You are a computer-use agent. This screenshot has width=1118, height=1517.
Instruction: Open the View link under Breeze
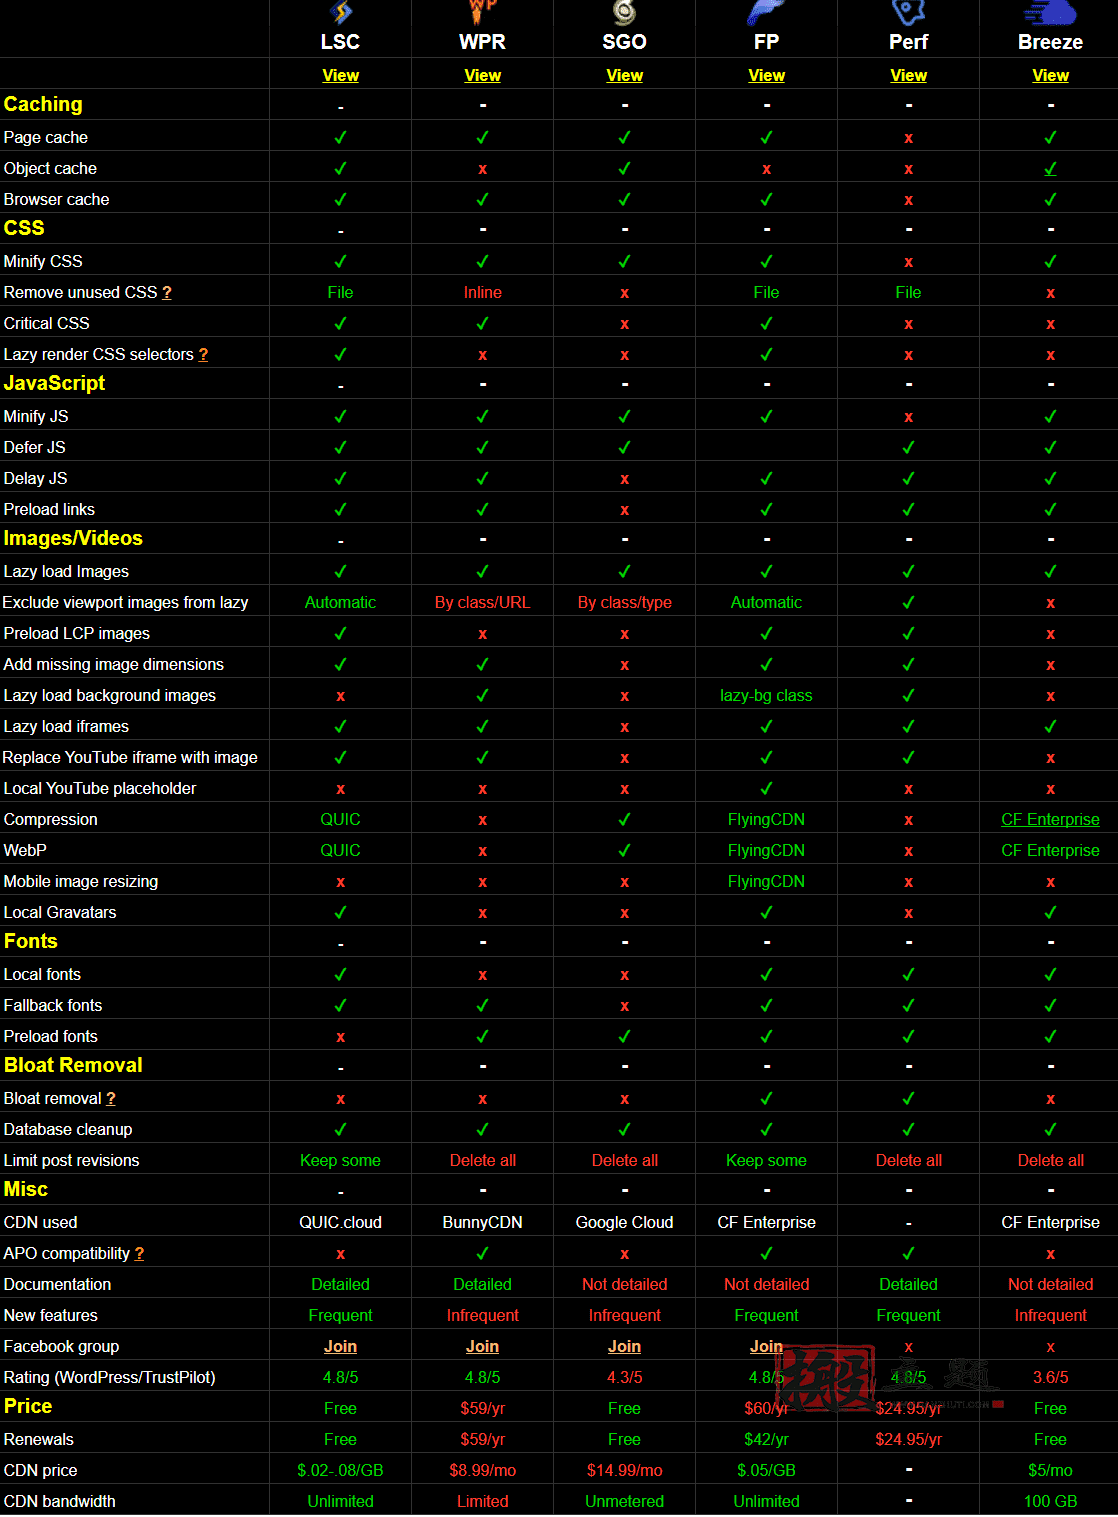1051,75
